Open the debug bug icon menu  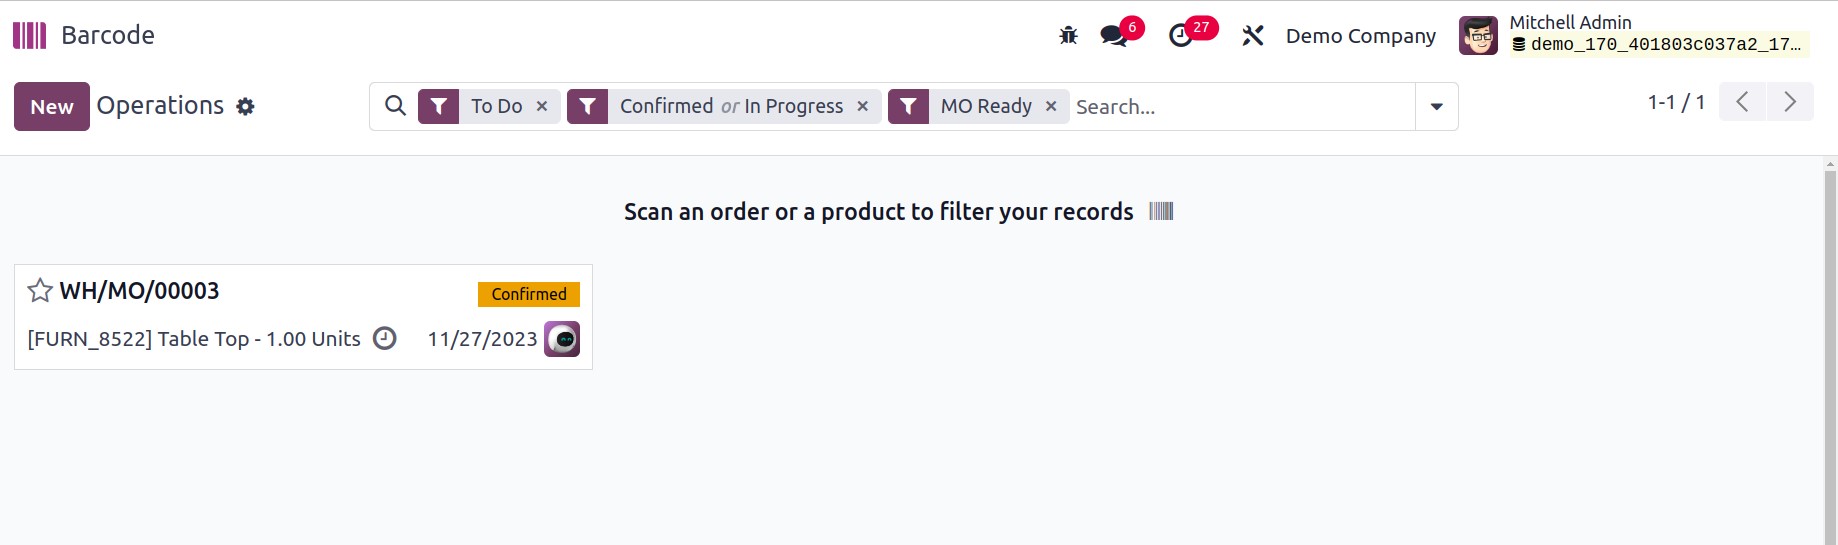pos(1068,36)
